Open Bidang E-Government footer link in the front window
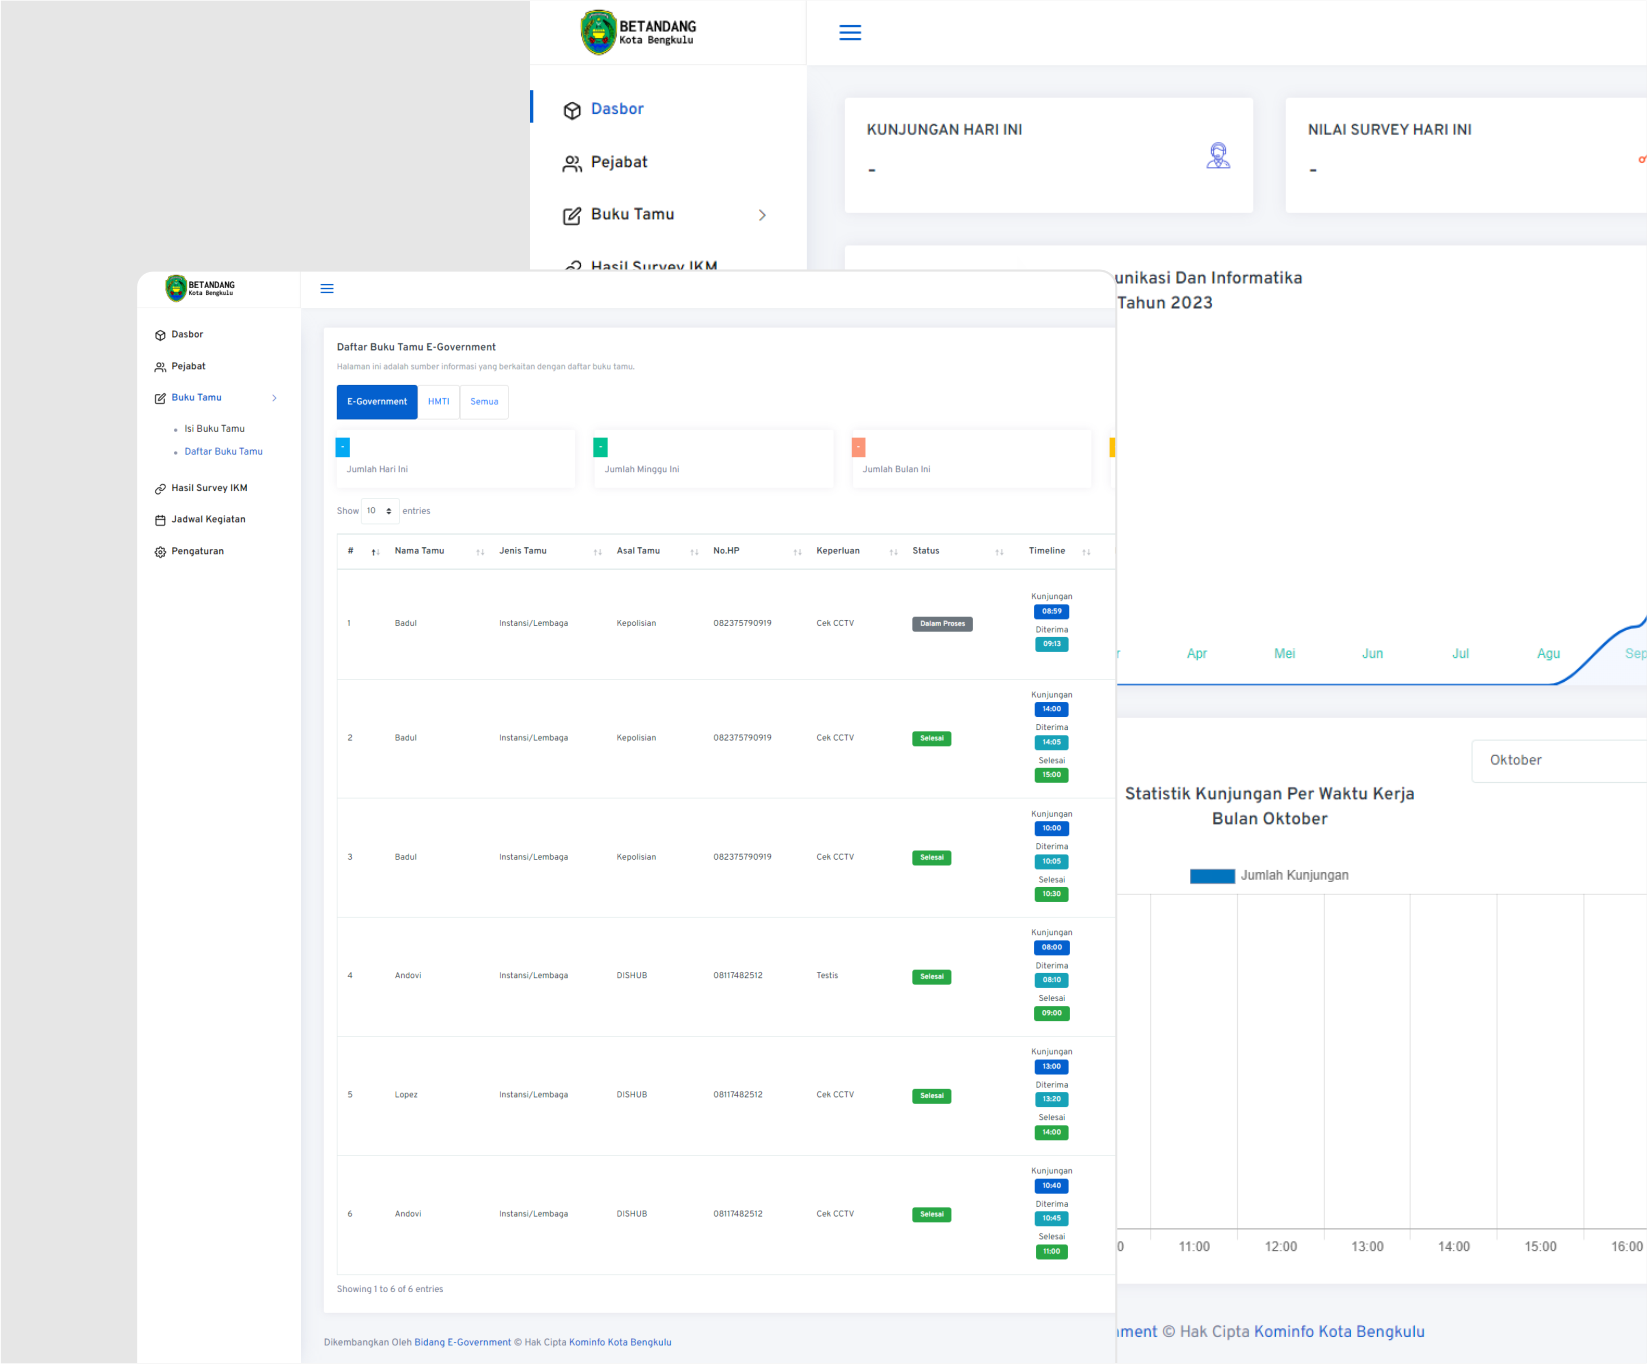The height and width of the screenshot is (1364, 1647). 463,1343
